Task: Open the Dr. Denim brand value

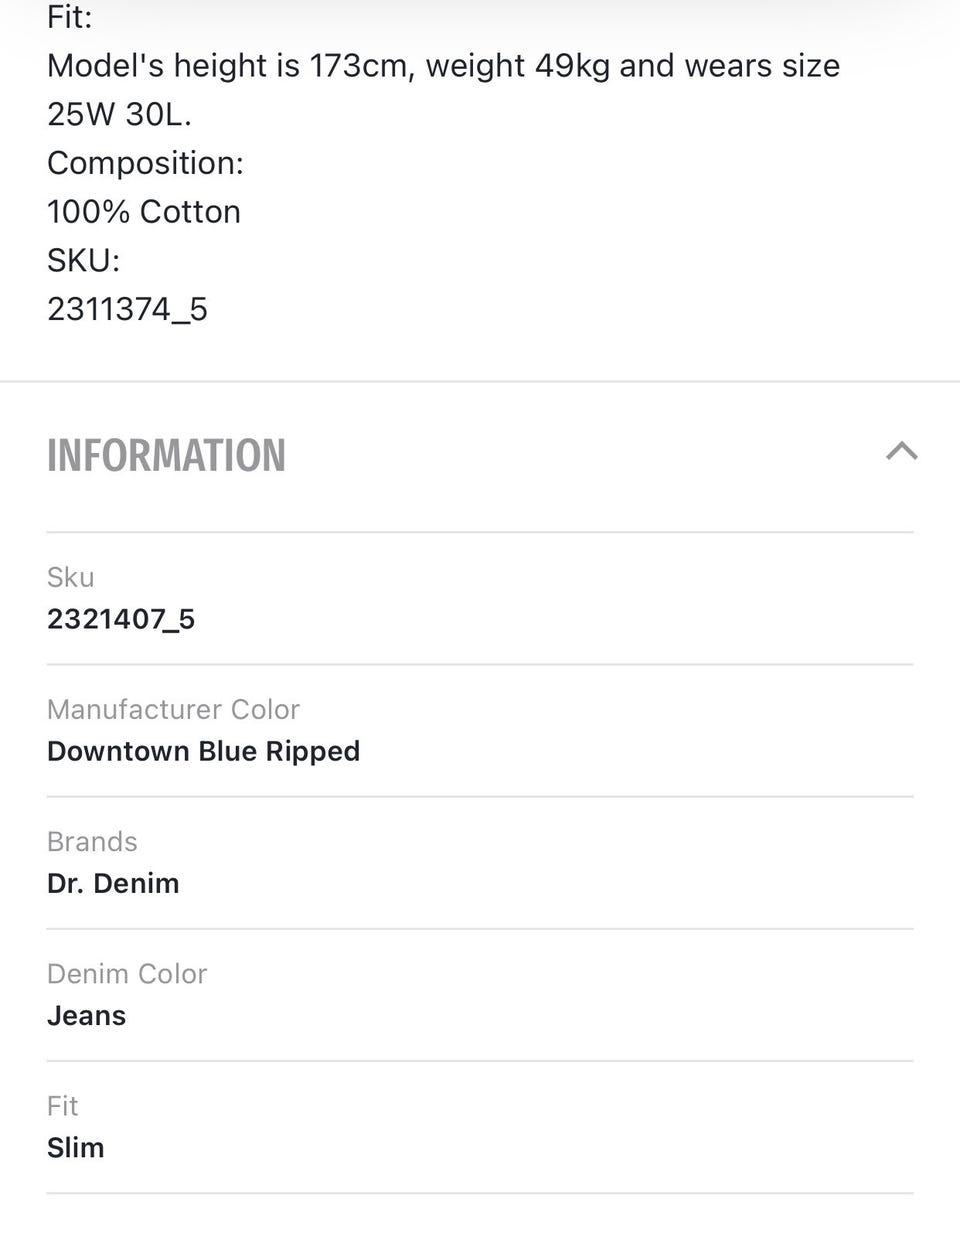Action: [x=113, y=883]
